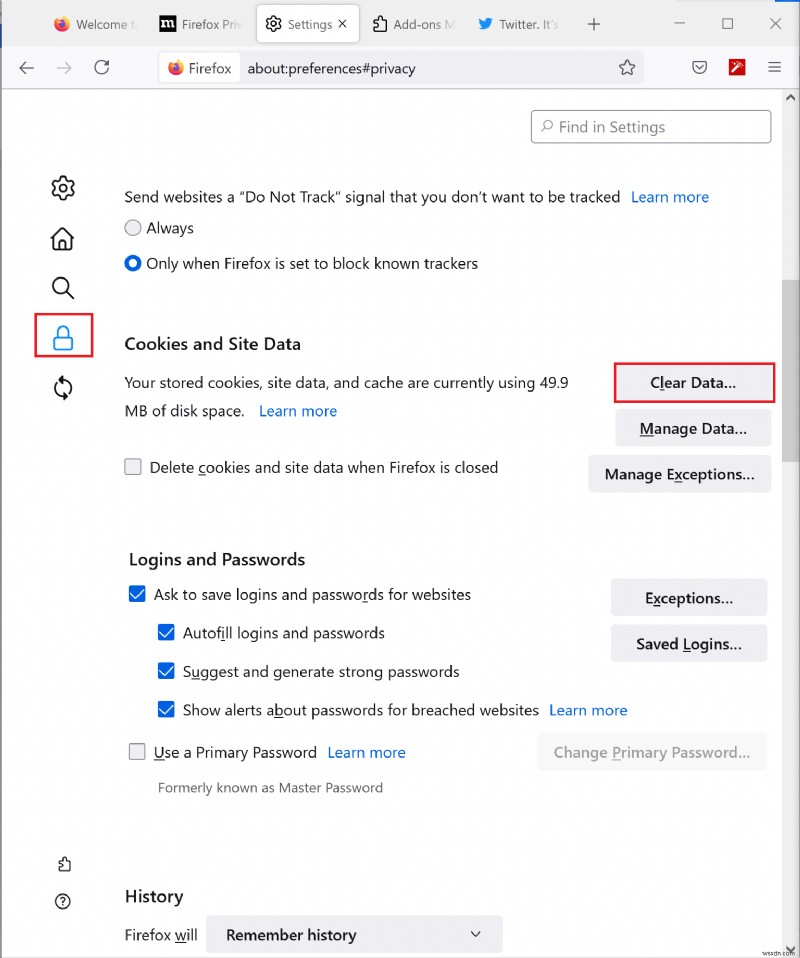Viewport: 800px width, 958px height.
Task: Reload the current page
Action: (x=101, y=68)
